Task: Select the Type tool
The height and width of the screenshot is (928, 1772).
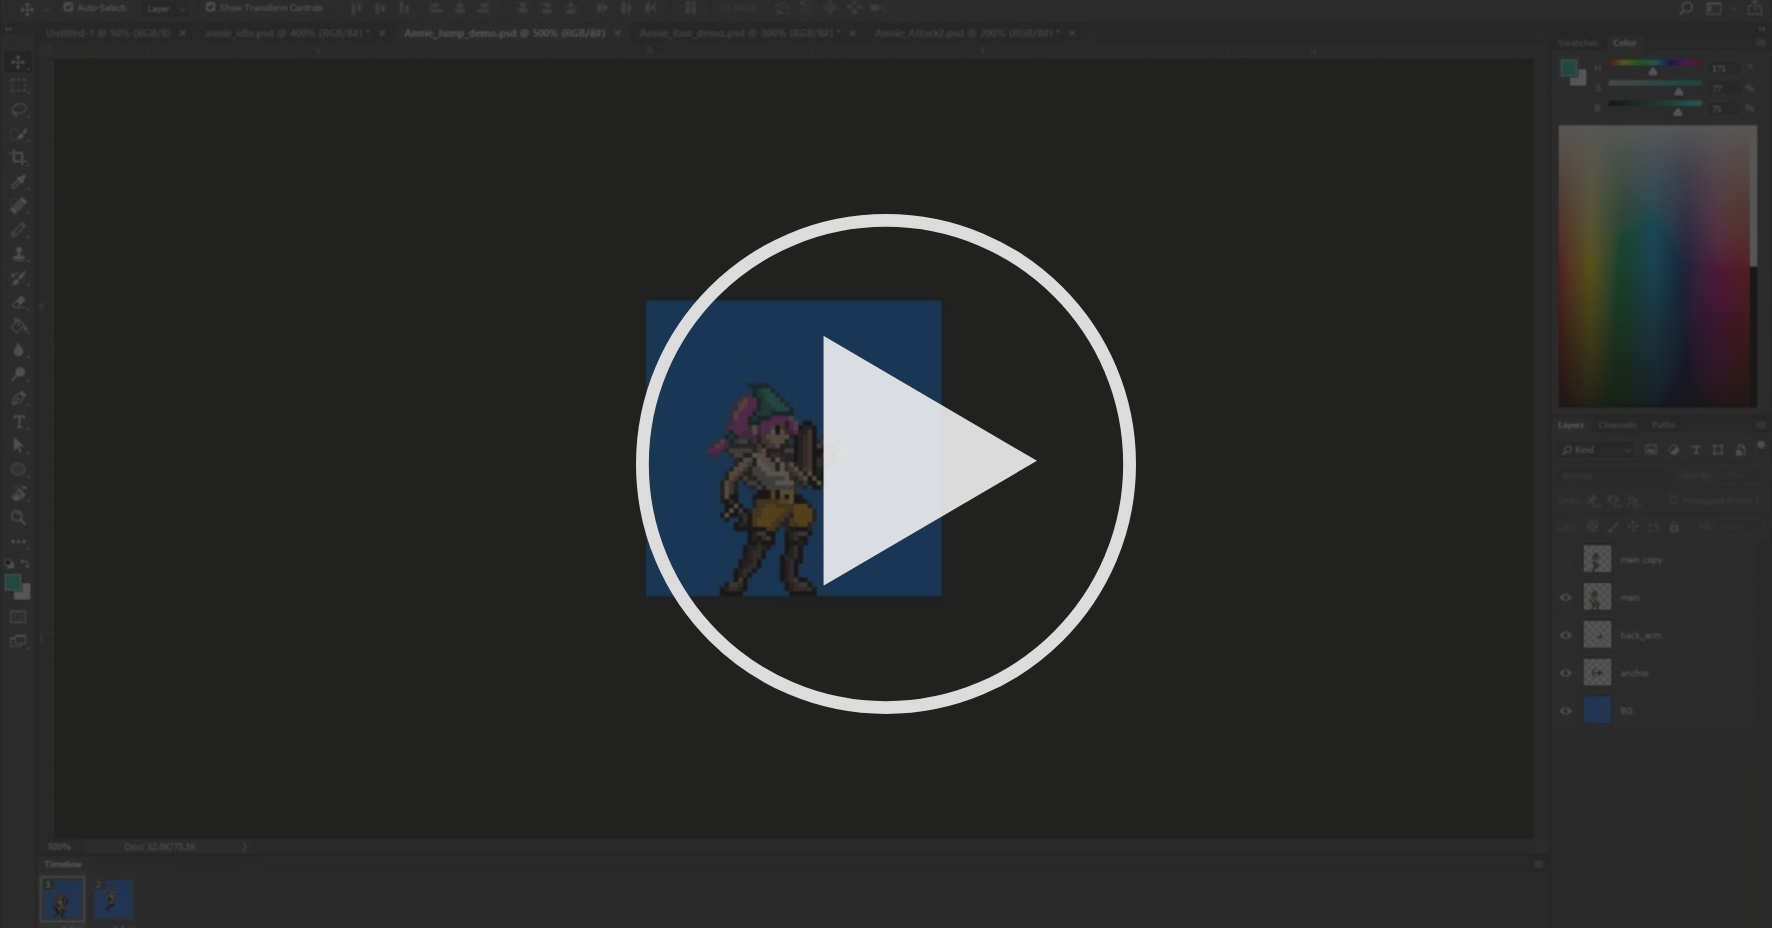Action: 18,422
